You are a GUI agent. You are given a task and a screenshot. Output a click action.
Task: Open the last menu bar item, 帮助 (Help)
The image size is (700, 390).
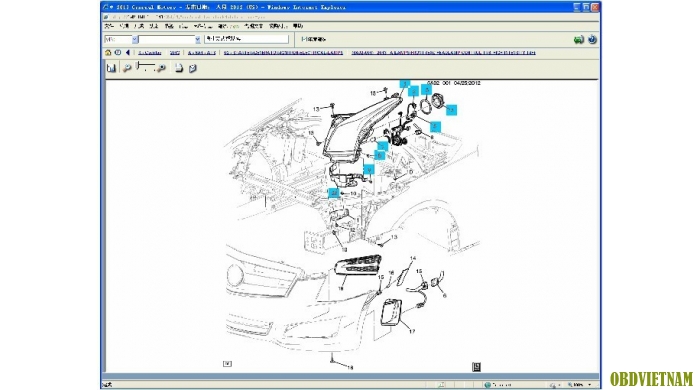point(298,26)
